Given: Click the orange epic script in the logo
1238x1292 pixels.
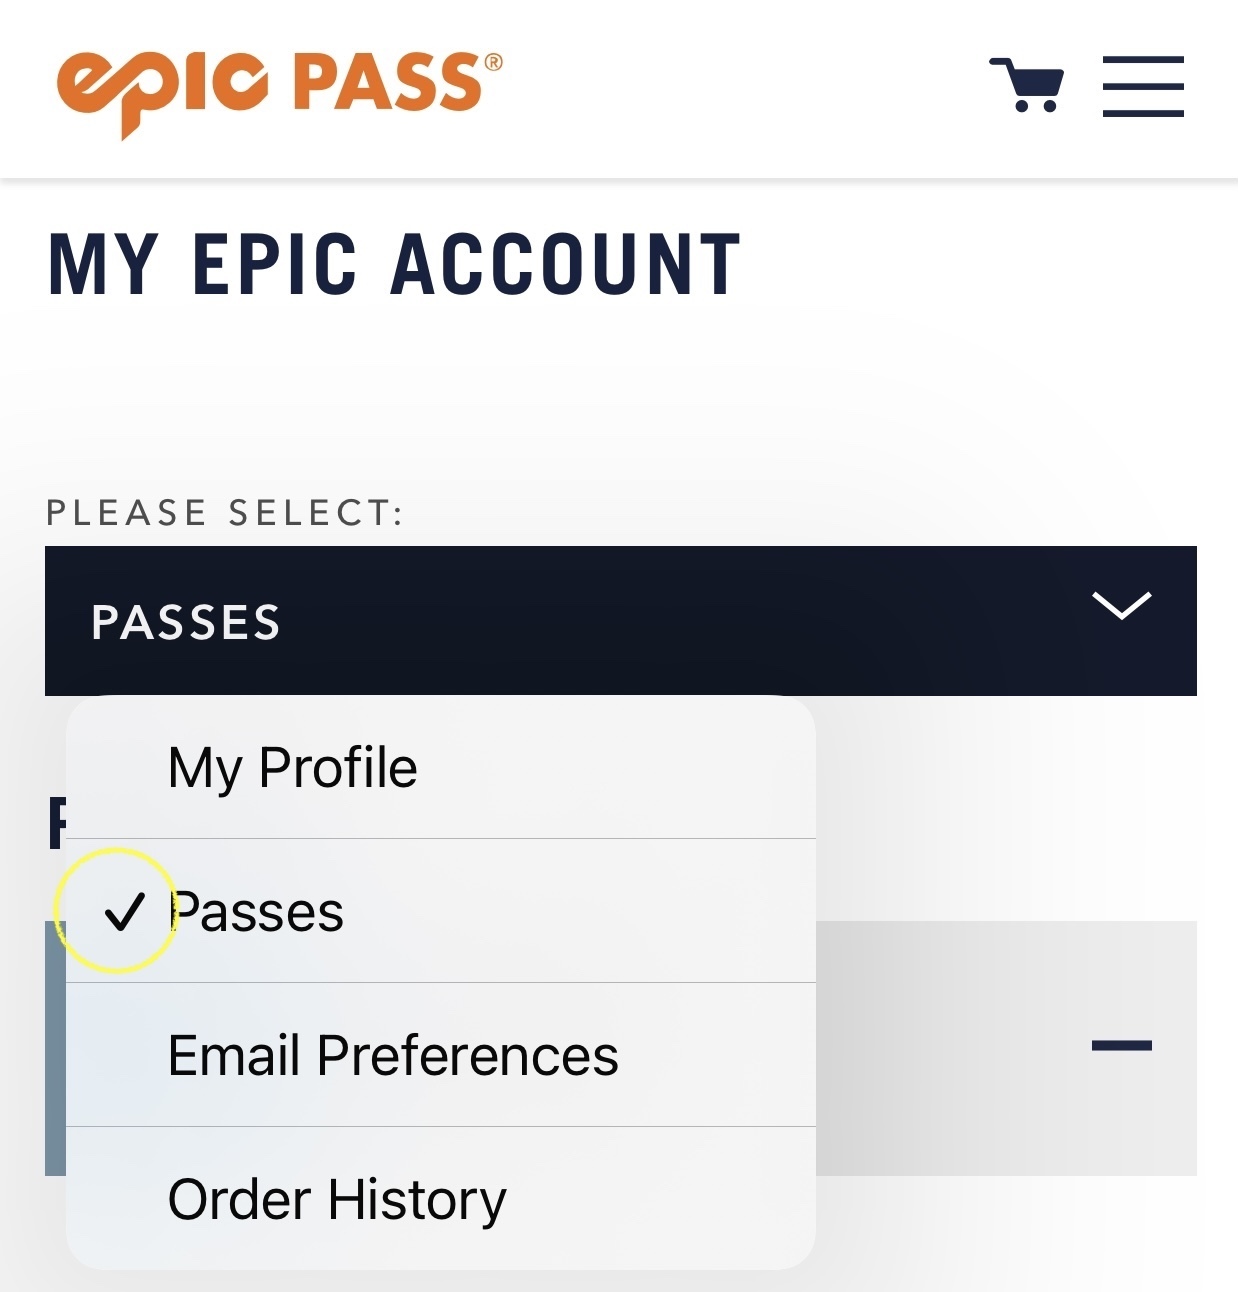Looking at the screenshot, I should click(x=162, y=90).
